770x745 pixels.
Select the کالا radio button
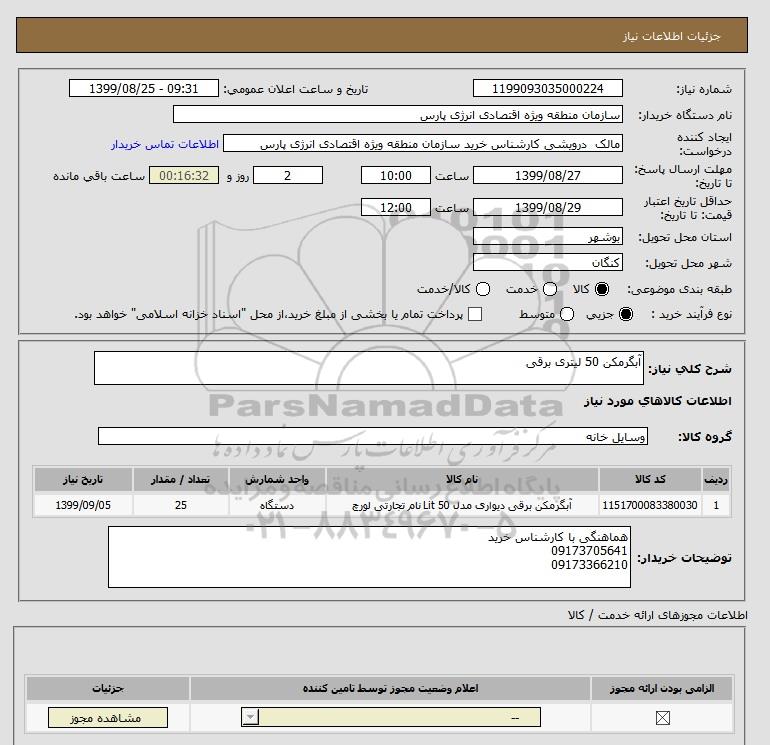click(602, 289)
